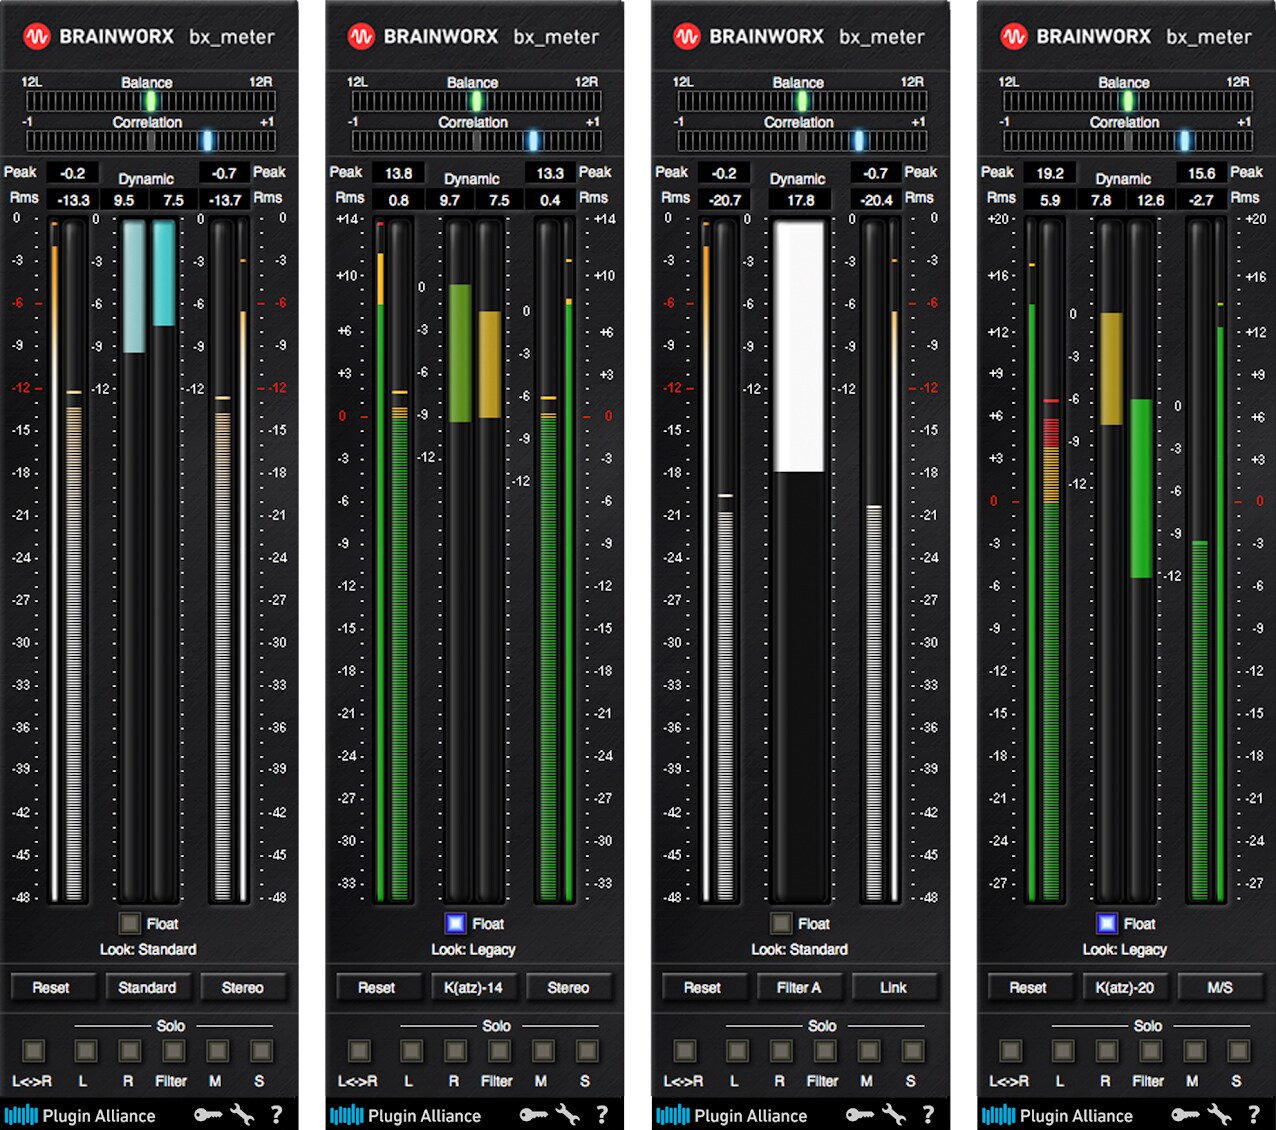Click the peak value 15.6
The width and height of the screenshot is (1276, 1130).
pos(1201,173)
